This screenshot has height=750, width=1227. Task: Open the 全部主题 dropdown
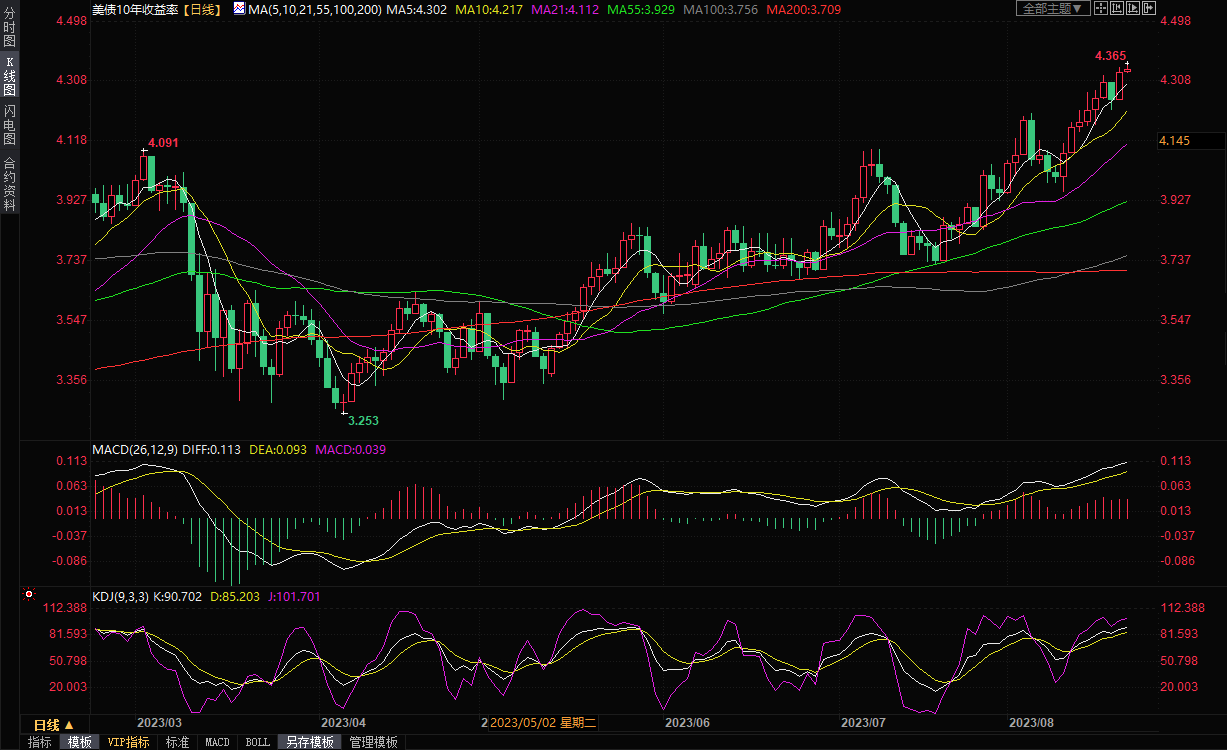[x=1051, y=9]
